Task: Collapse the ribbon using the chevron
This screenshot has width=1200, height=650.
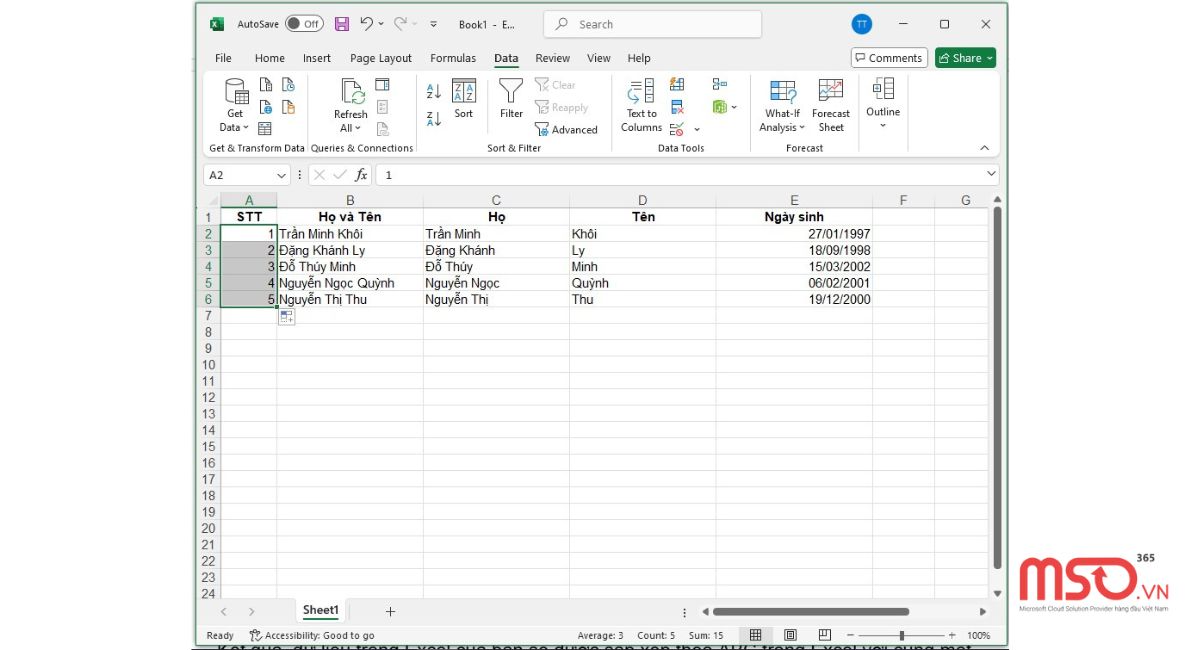Action: pos(985,148)
